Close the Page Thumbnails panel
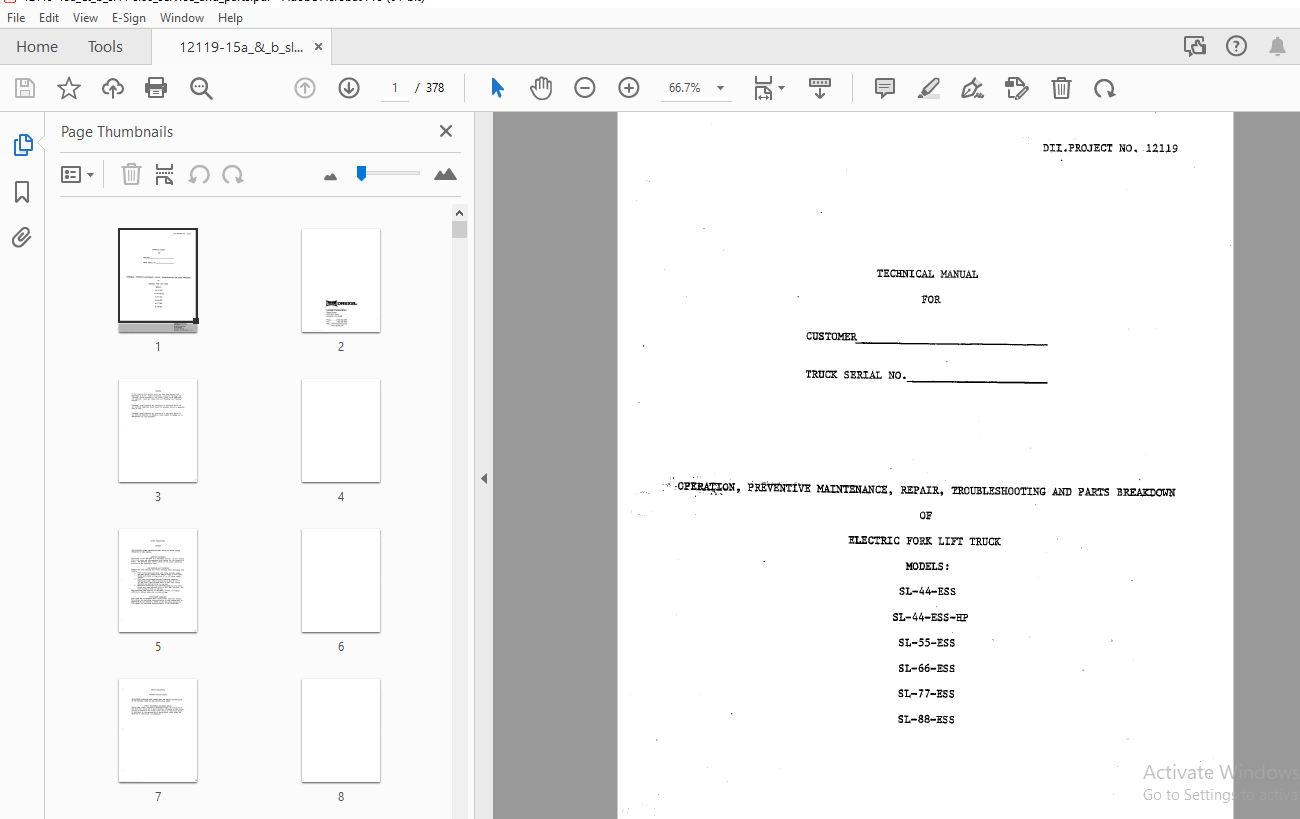1300x819 pixels. 446,131
